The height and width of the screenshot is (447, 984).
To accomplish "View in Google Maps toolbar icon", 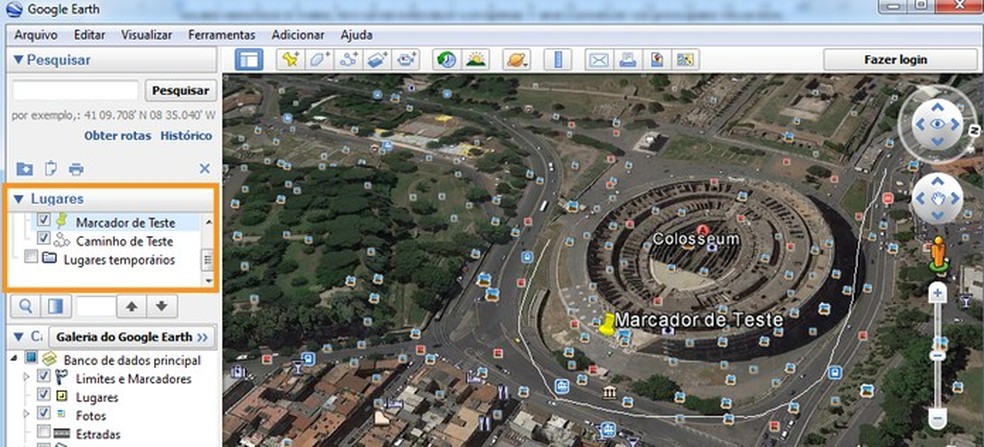I will click(685, 60).
